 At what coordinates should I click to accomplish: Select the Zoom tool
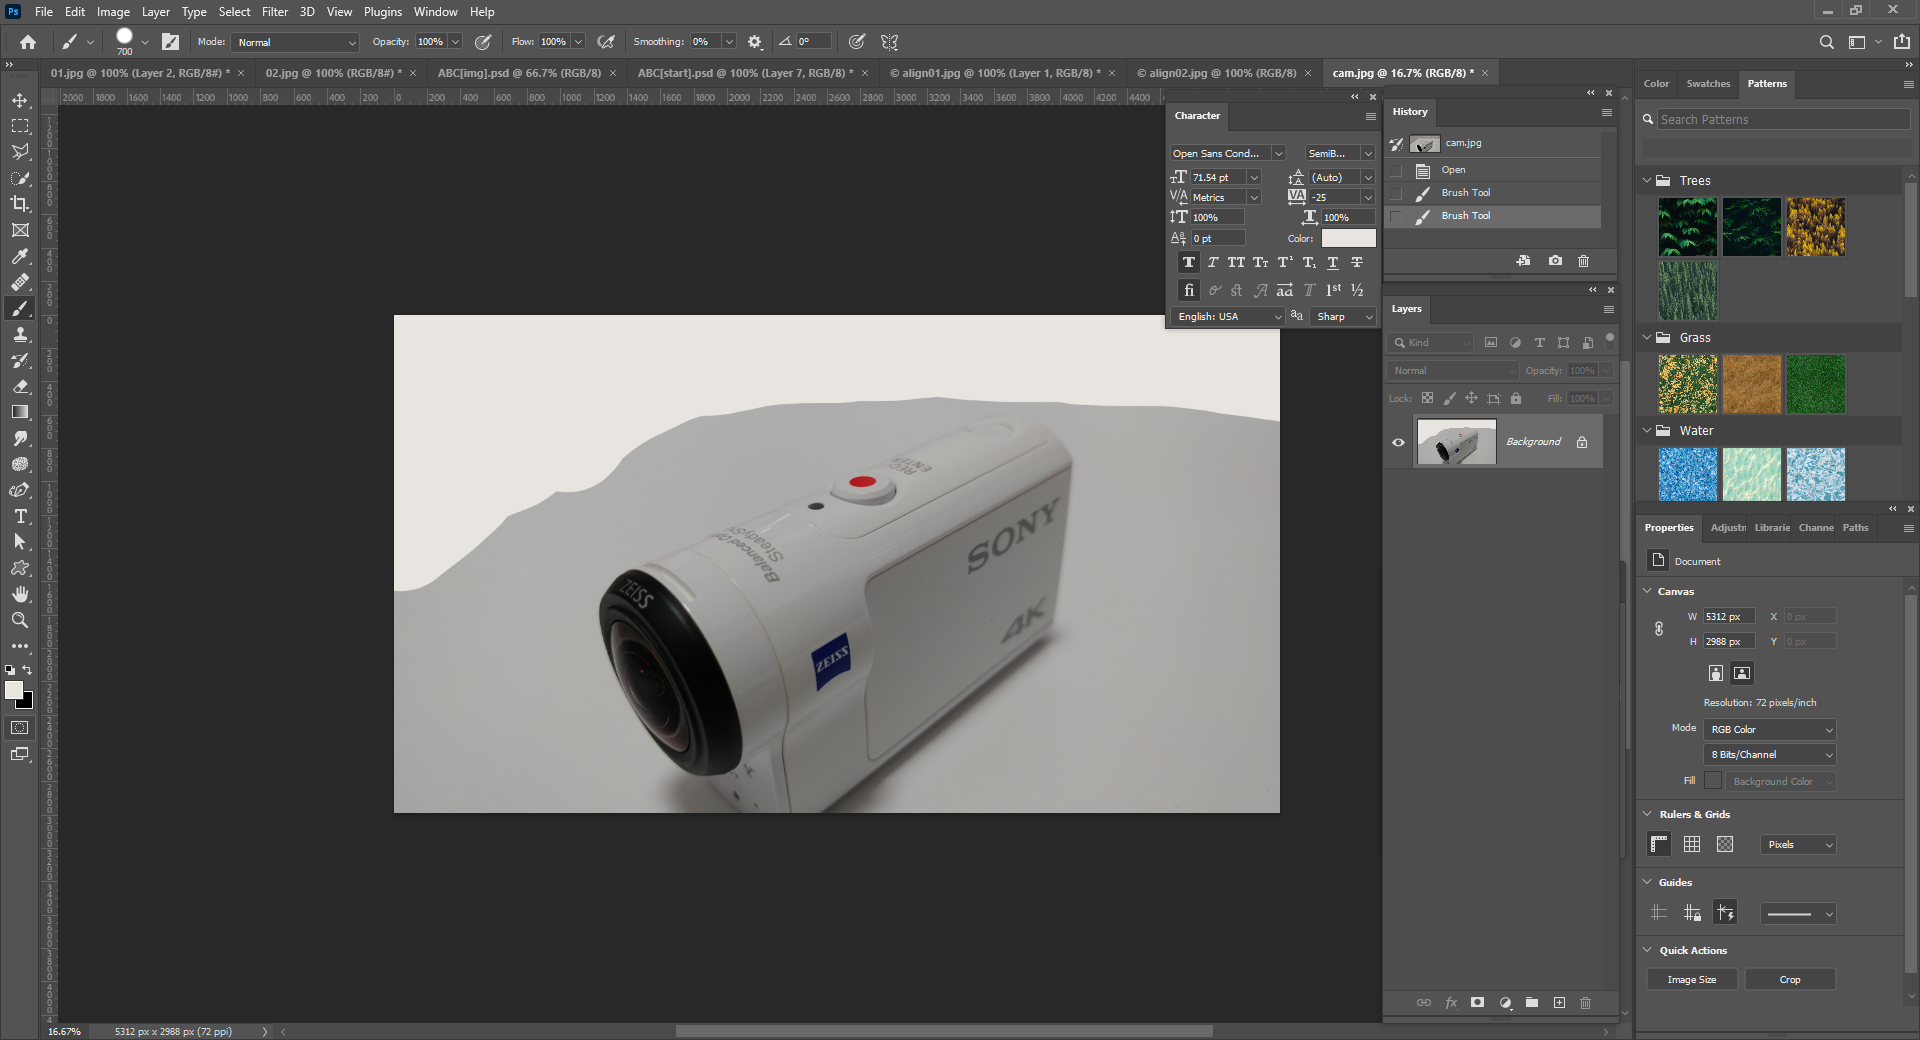pos(20,620)
